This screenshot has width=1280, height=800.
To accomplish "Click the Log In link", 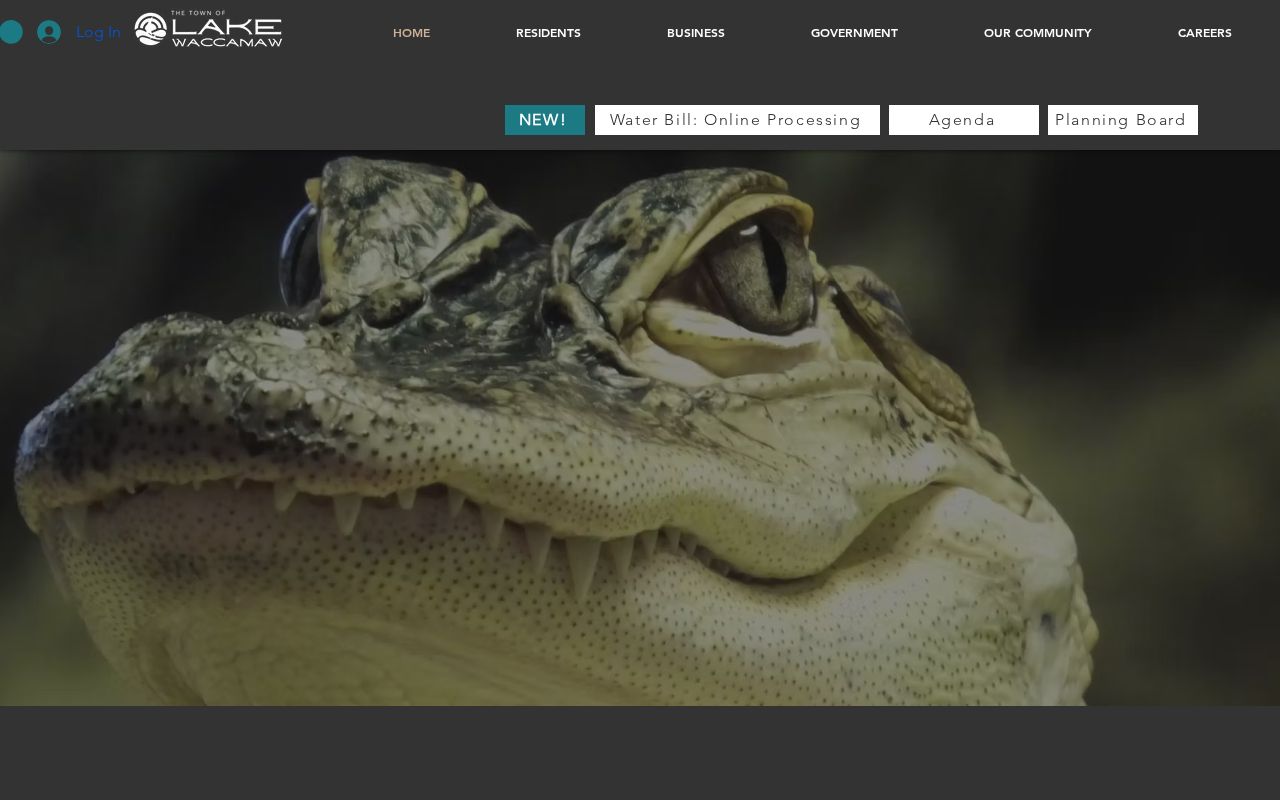I will coord(98,32).
